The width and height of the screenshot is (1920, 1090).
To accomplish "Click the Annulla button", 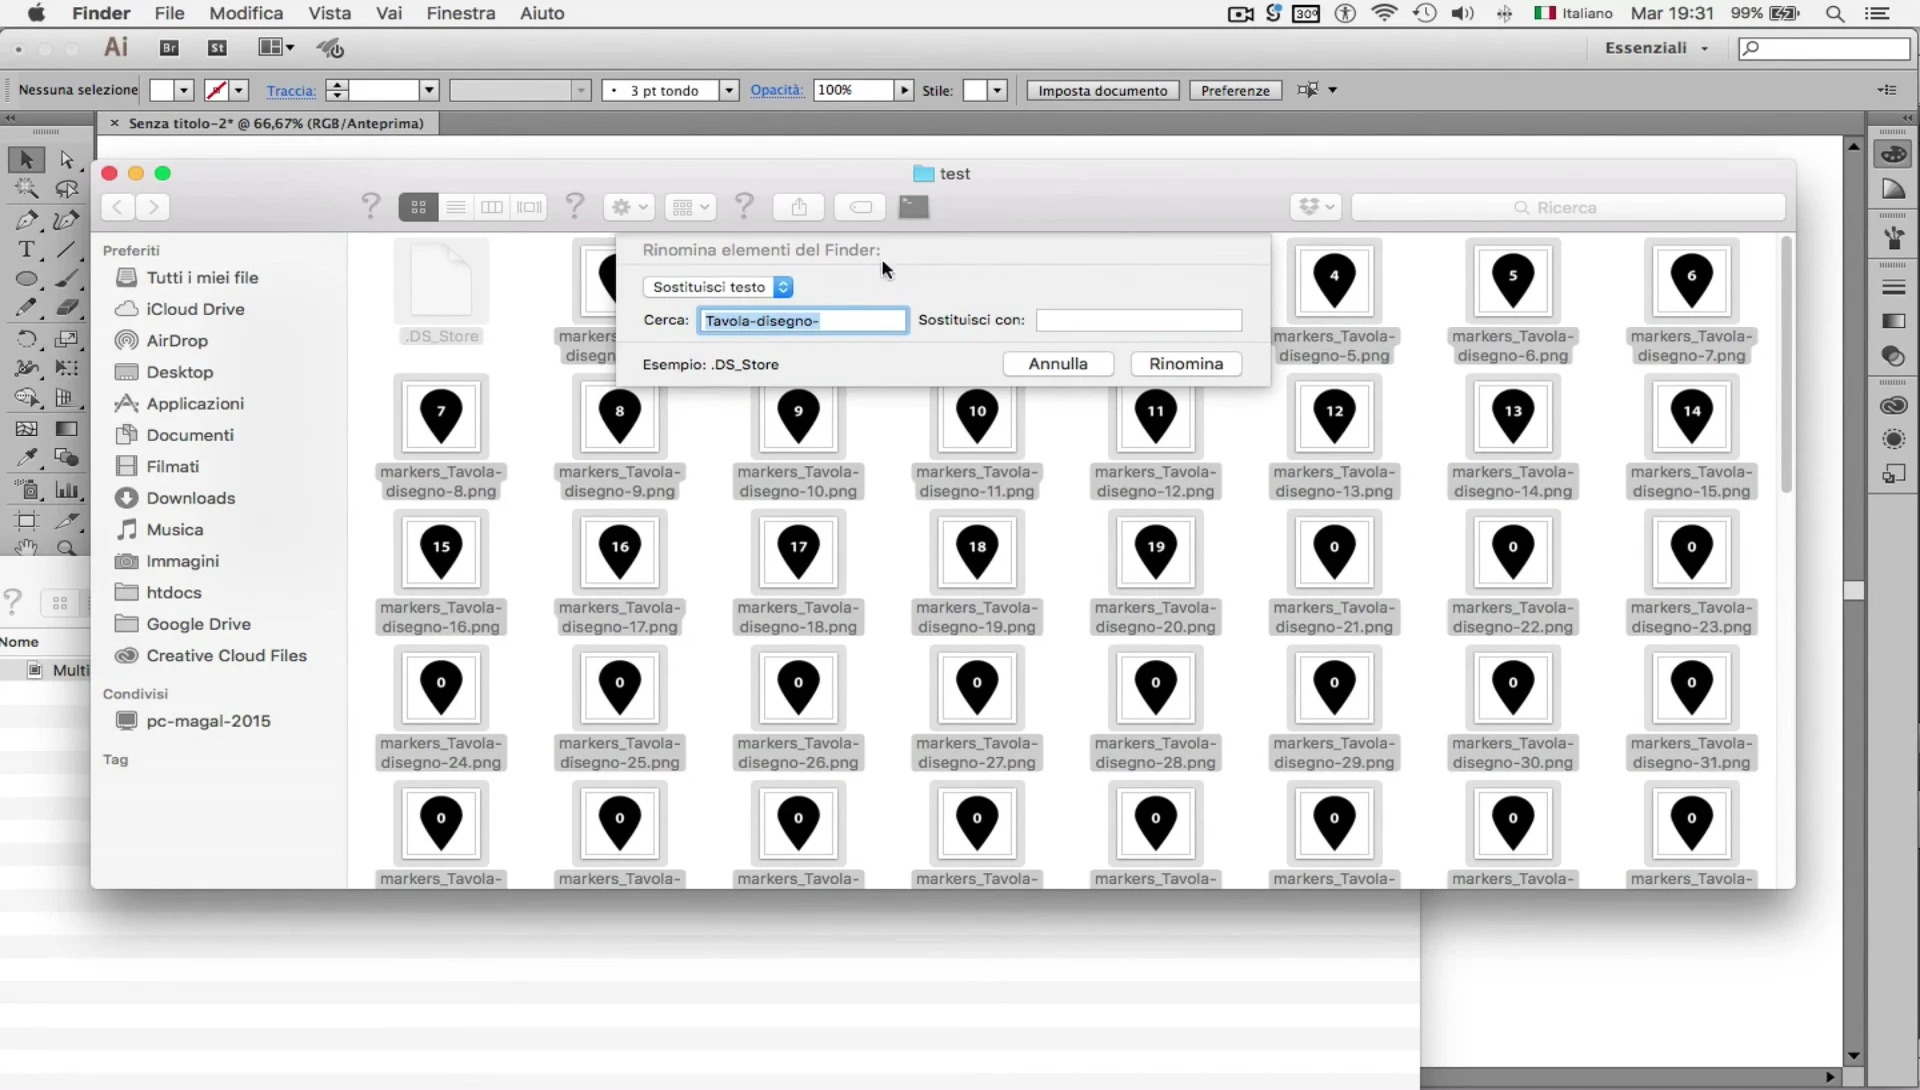I will point(1057,364).
